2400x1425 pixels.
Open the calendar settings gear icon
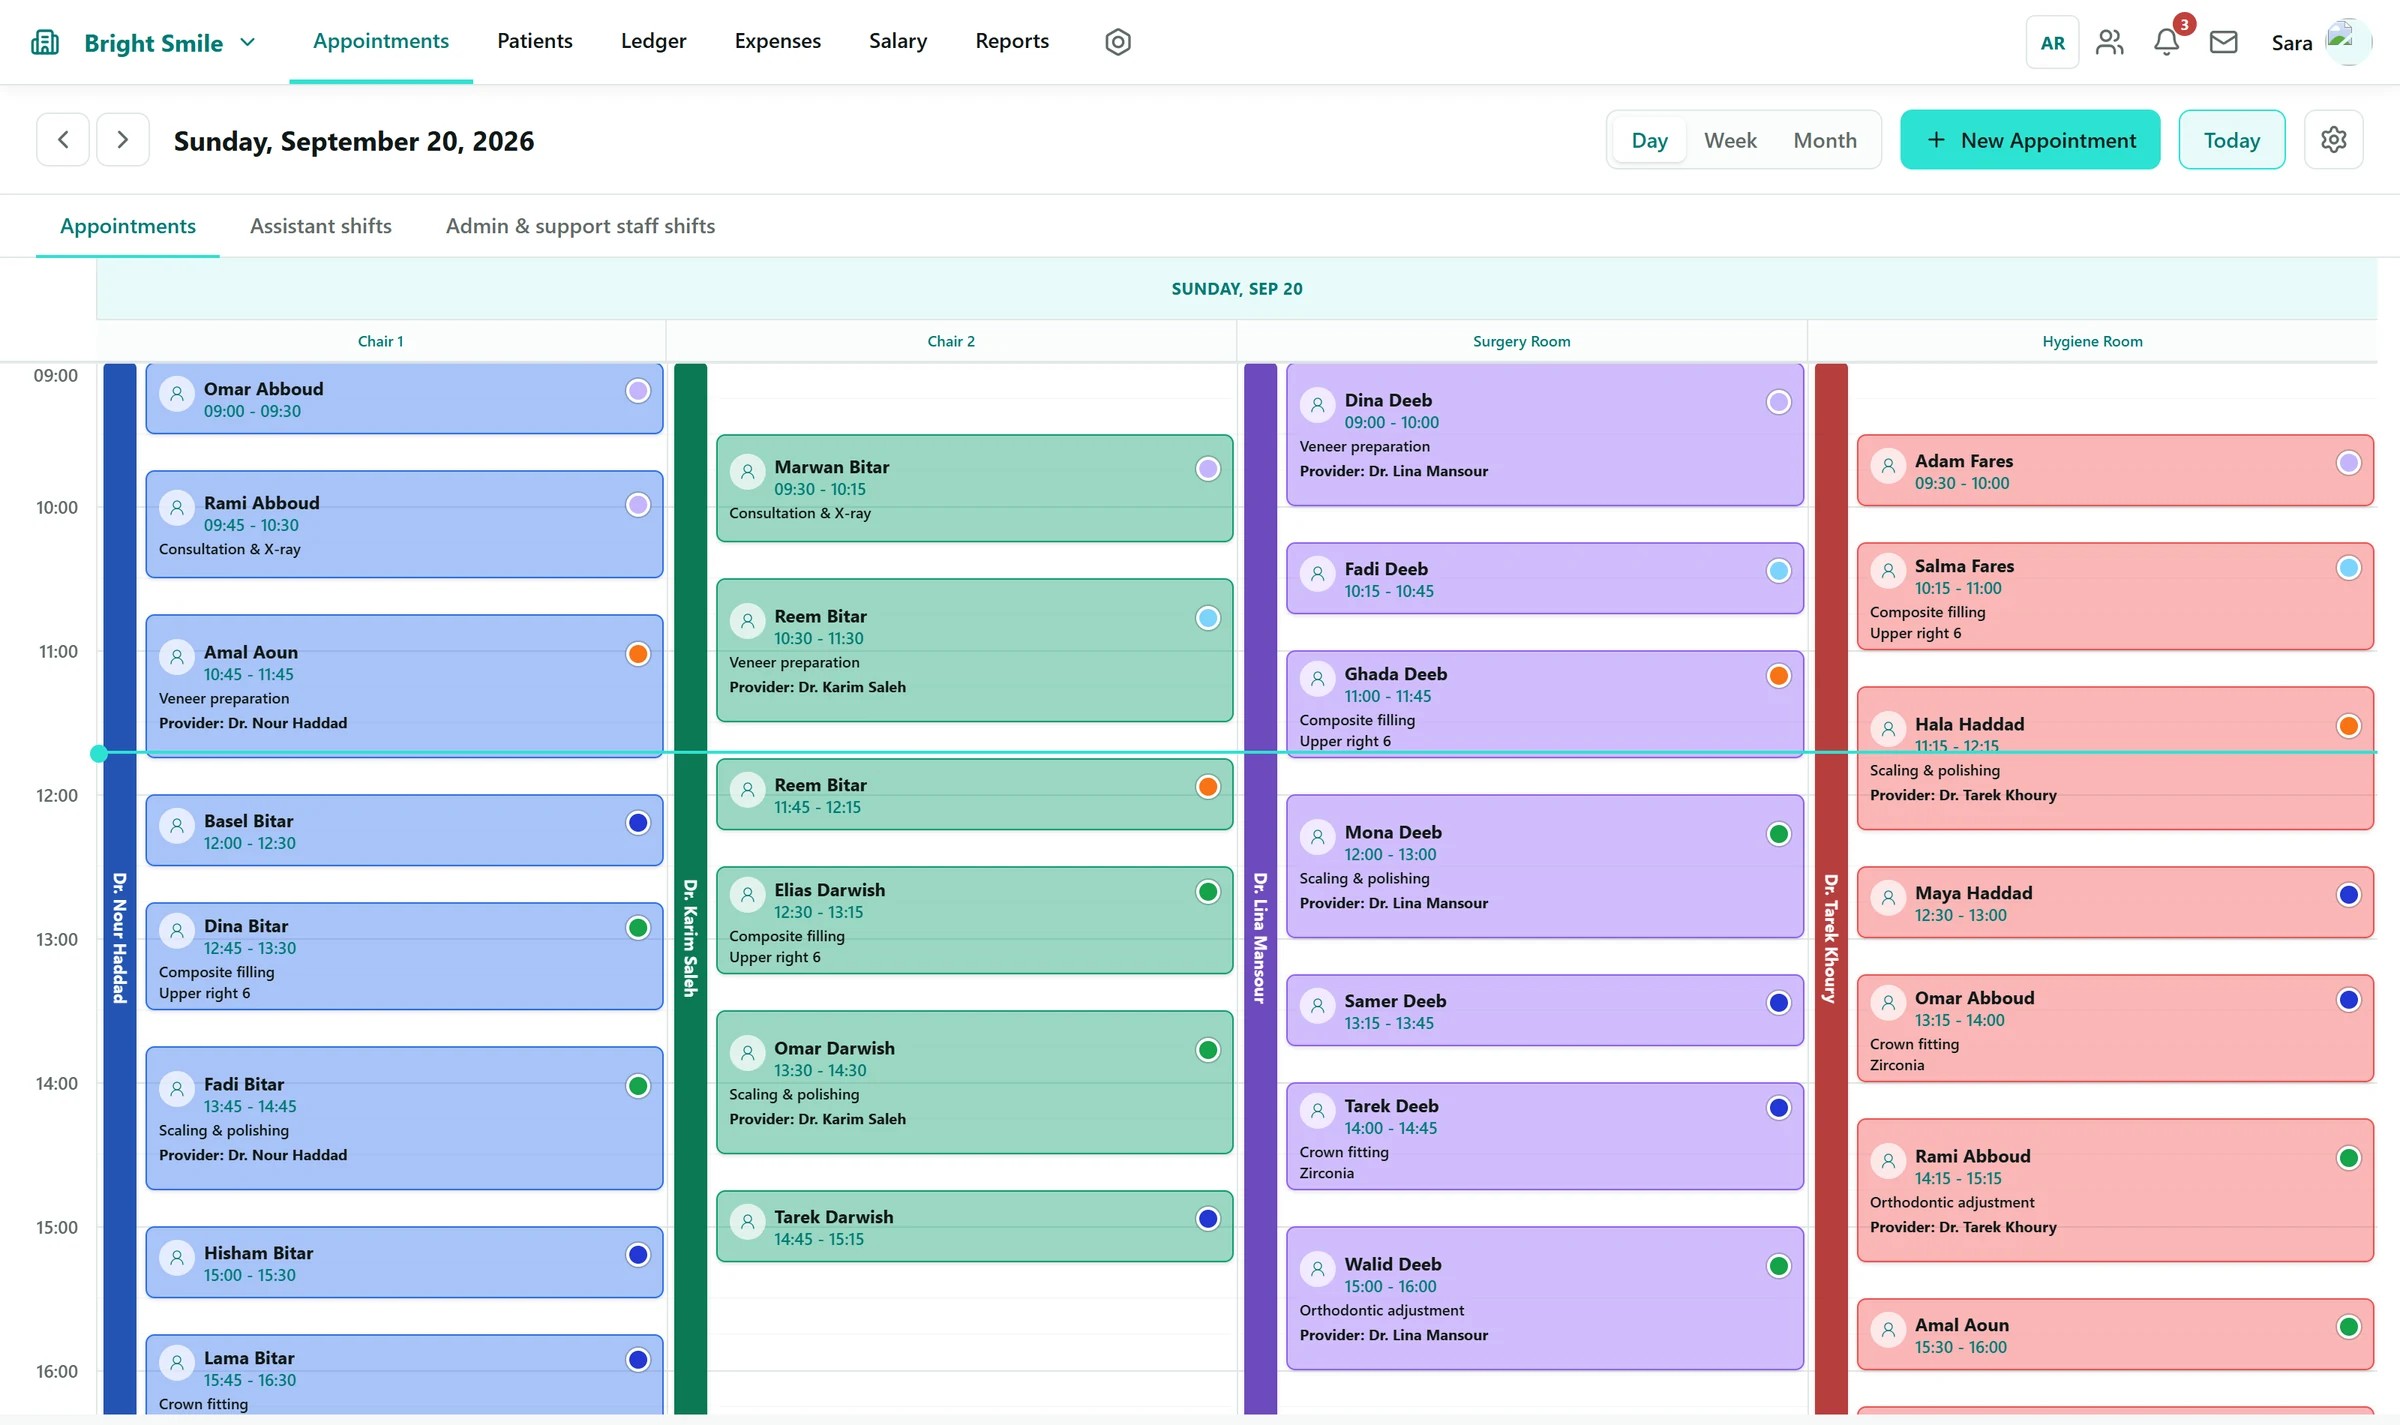(x=2333, y=139)
